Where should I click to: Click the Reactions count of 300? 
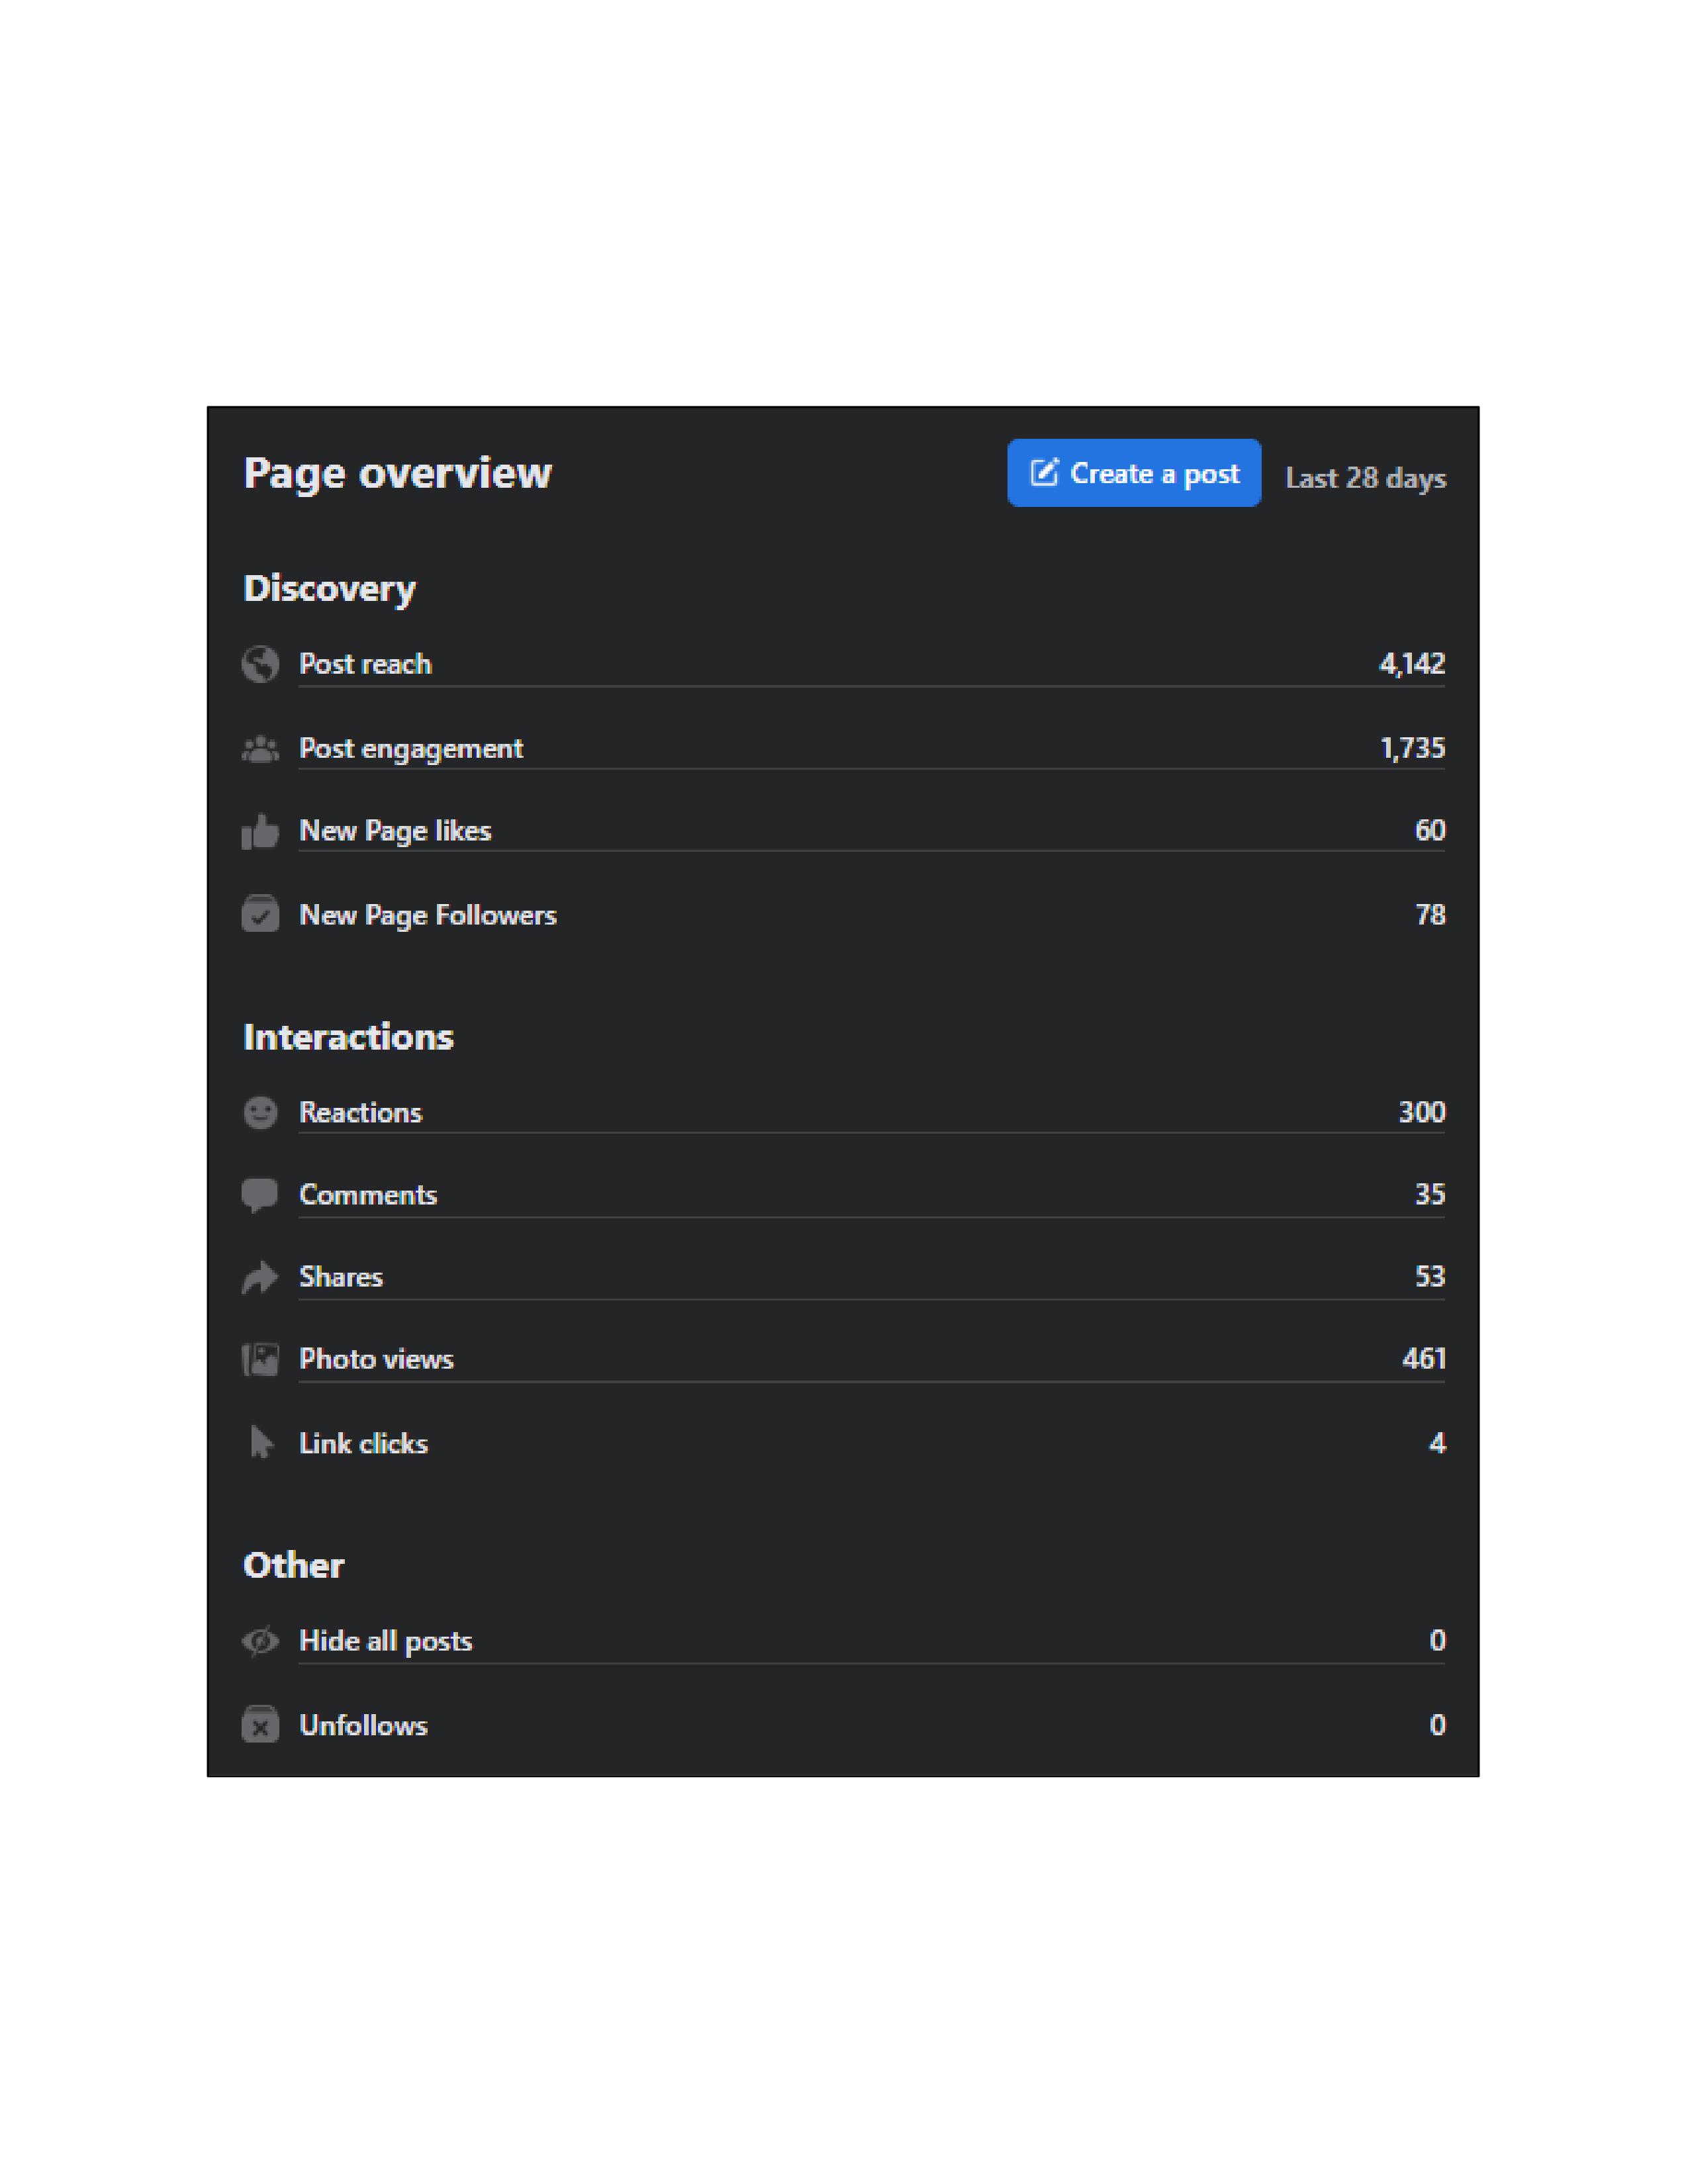[x=1421, y=1112]
